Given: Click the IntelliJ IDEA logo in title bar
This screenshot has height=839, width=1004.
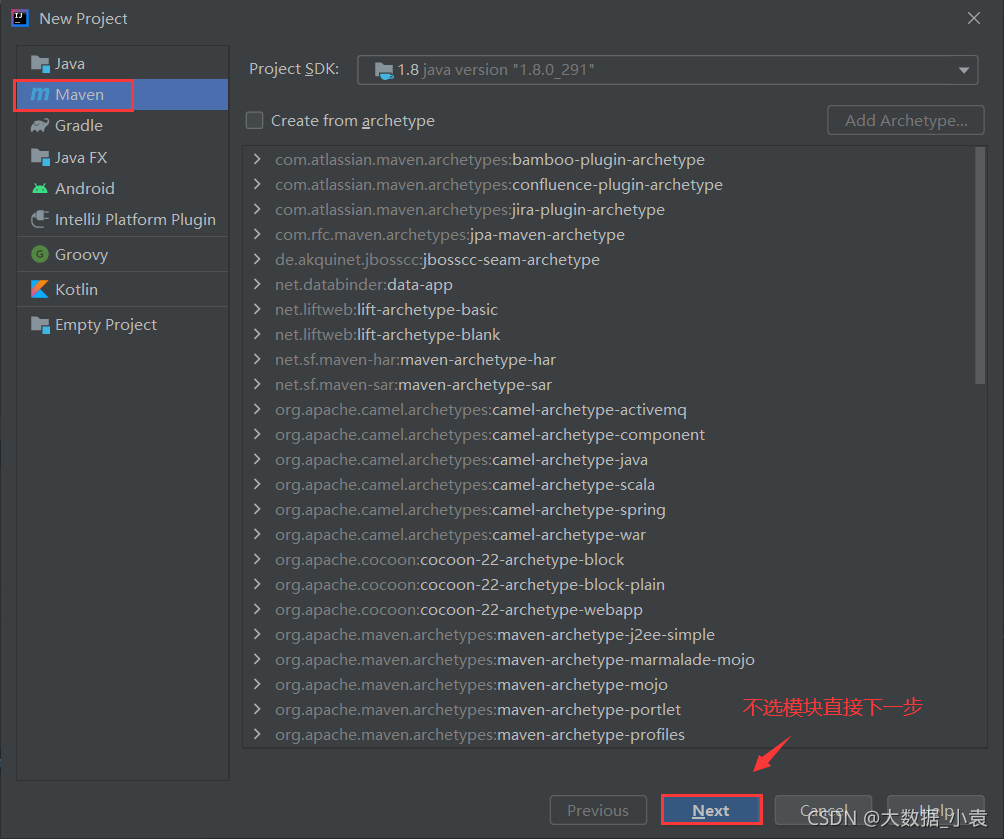Looking at the screenshot, I should (x=20, y=18).
